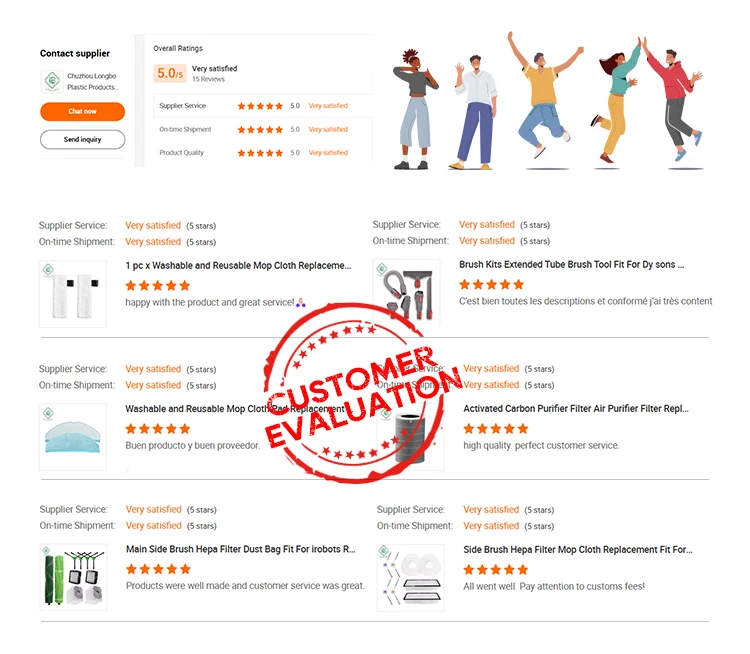Open Chuzhou Longbo Plastic Products supplier name
The image size is (750, 654).
tap(92, 81)
